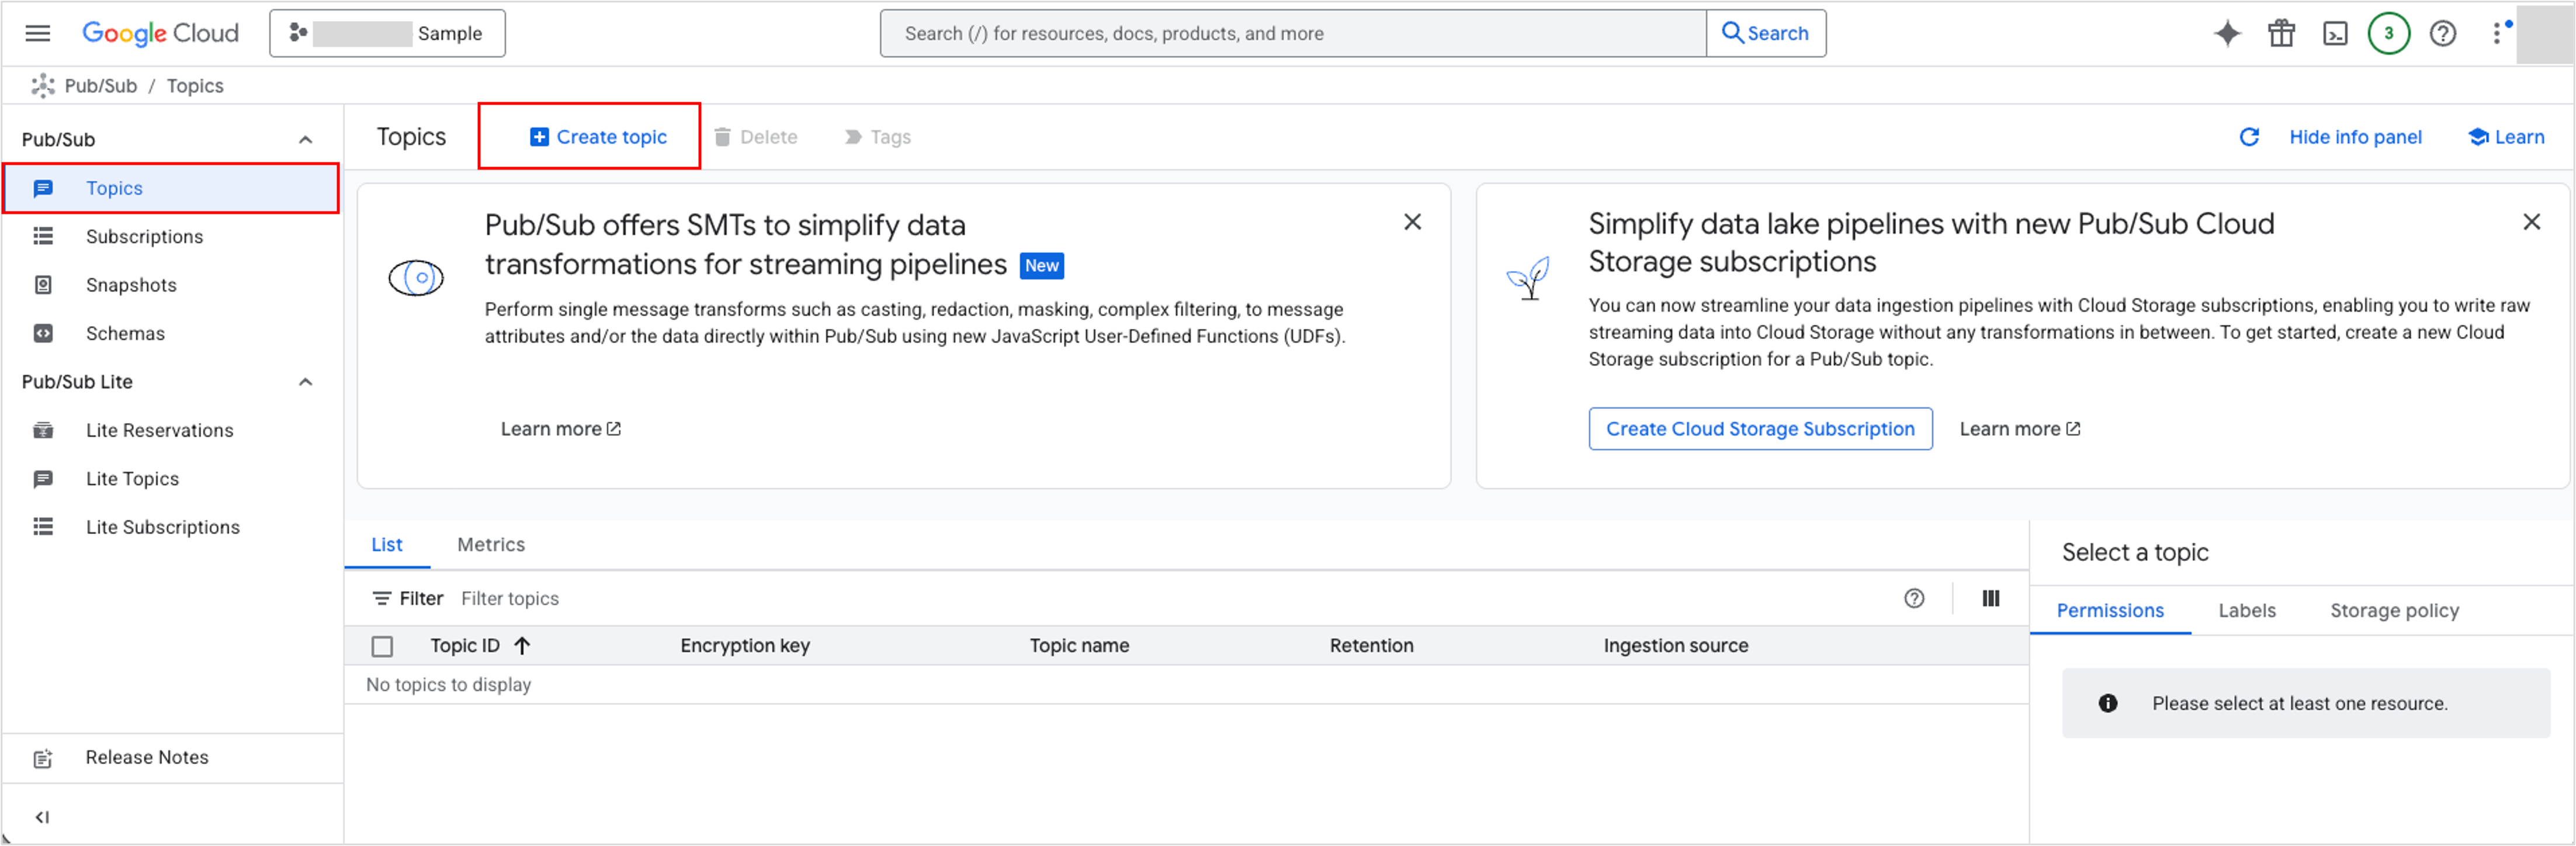The height and width of the screenshot is (846, 2576).
Task: Switch to the List tab
Action: [387, 545]
